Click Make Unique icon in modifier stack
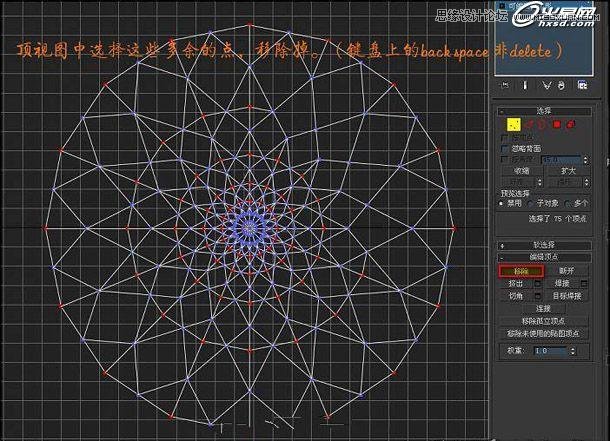Viewport: 610px width, 441px height. coord(547,85)
